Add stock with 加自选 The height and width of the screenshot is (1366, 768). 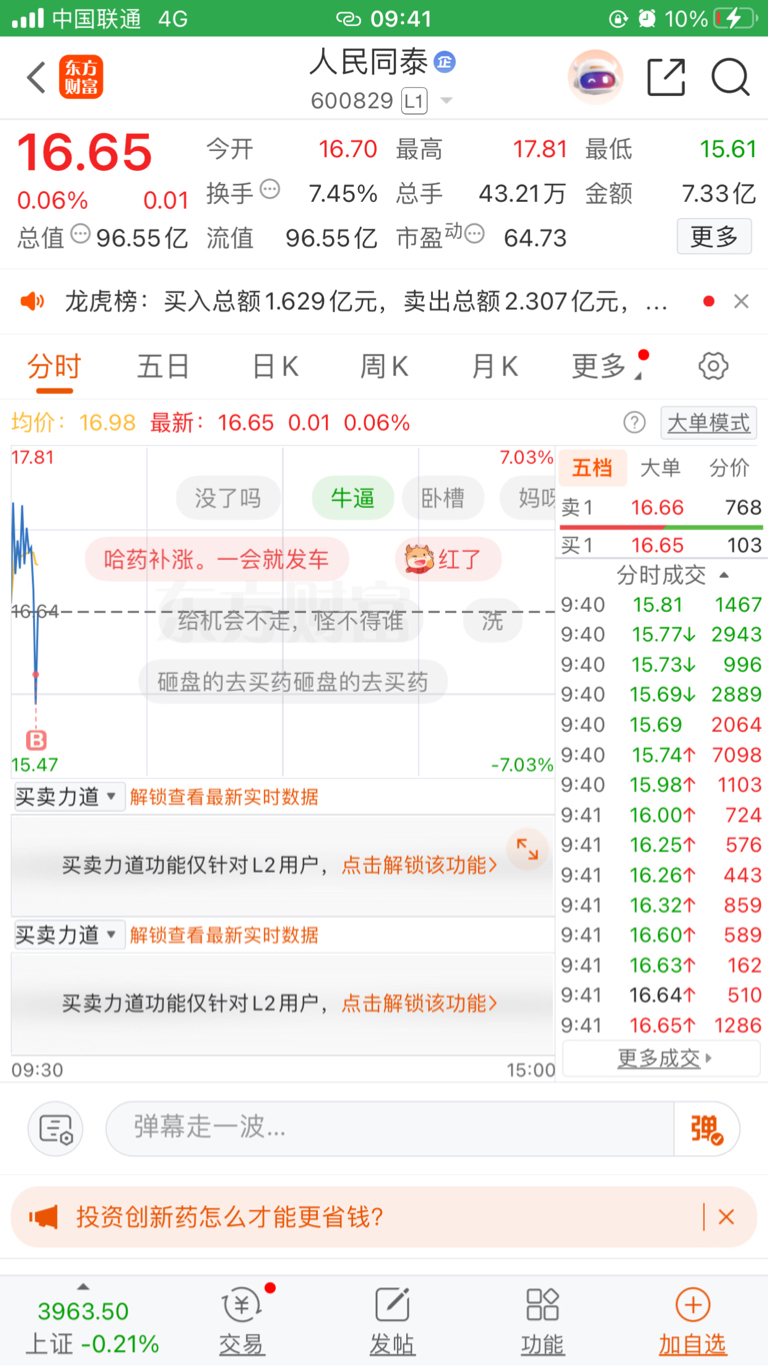pyautogui.click(x=692, y=1321)
